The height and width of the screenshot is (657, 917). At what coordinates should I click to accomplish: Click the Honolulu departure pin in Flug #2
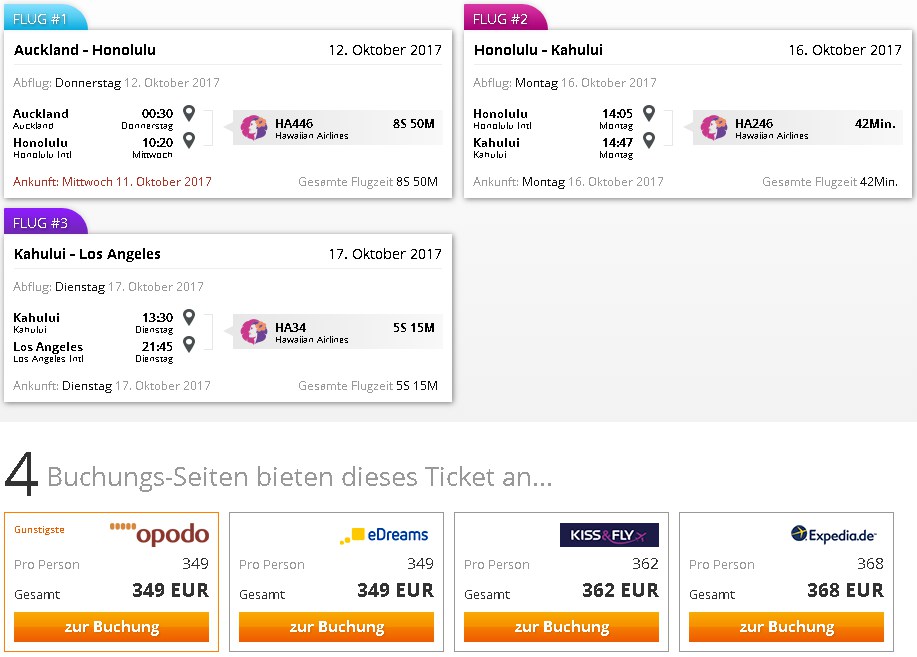pos(649,113)
